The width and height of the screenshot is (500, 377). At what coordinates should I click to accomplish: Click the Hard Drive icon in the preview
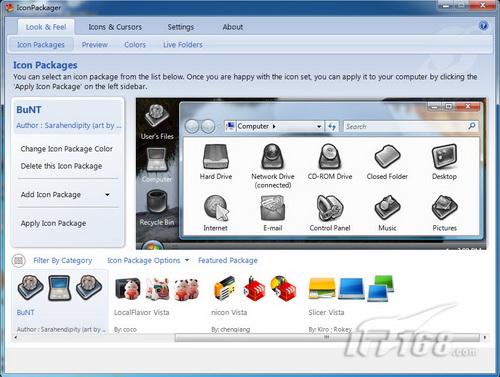click(216, 157)
